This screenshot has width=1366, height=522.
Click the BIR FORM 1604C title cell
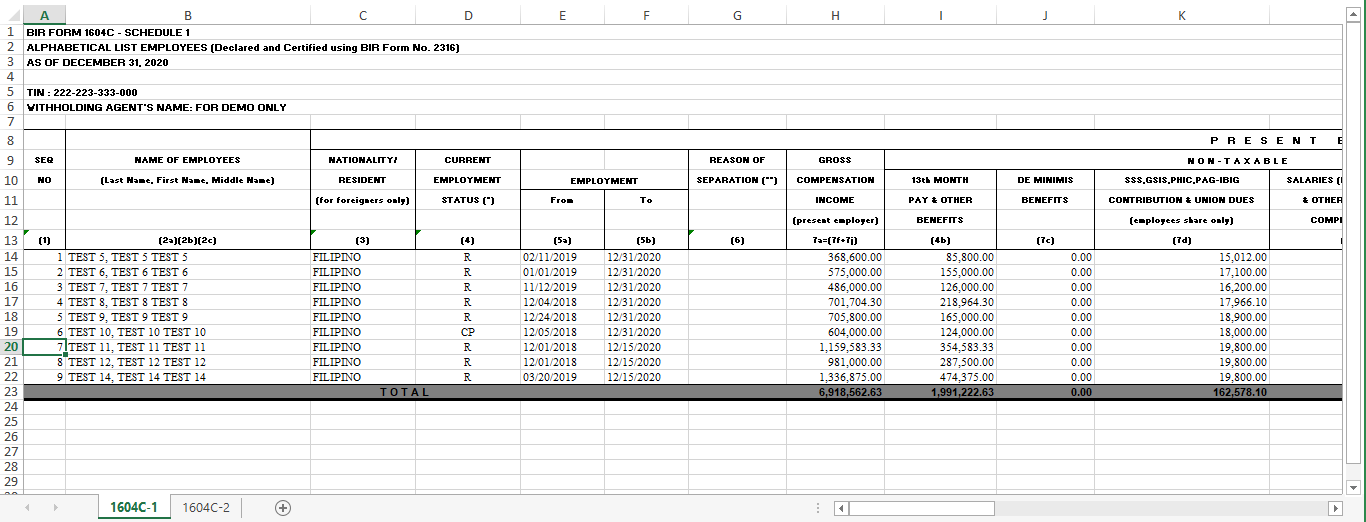click(108, 32)
